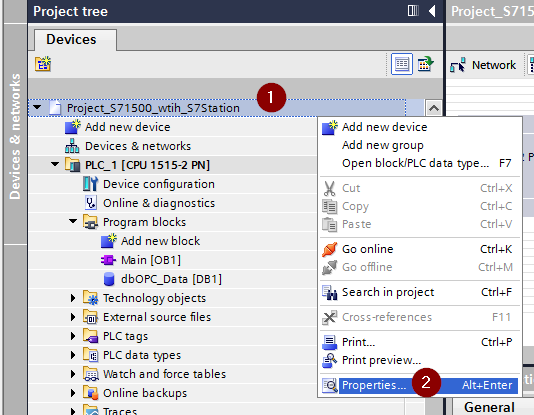
Task: Click the Device configuration wrench icon
Action: [x=91, y=184]
